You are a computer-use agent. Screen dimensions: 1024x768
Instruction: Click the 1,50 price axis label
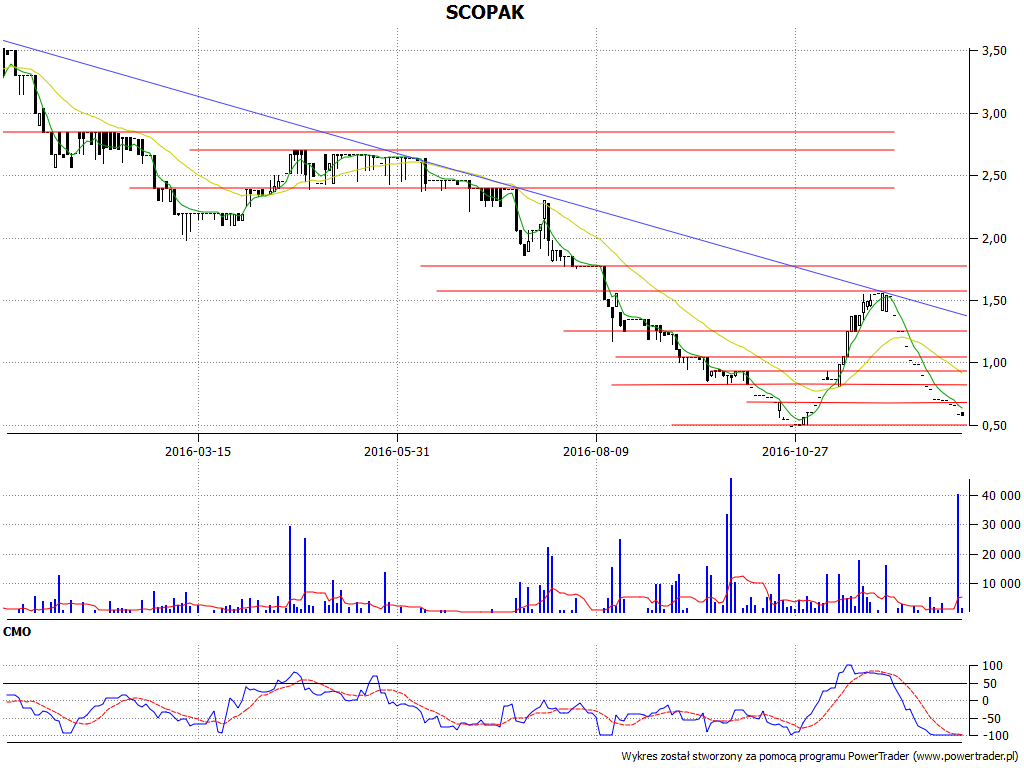(x=995, y=300)
